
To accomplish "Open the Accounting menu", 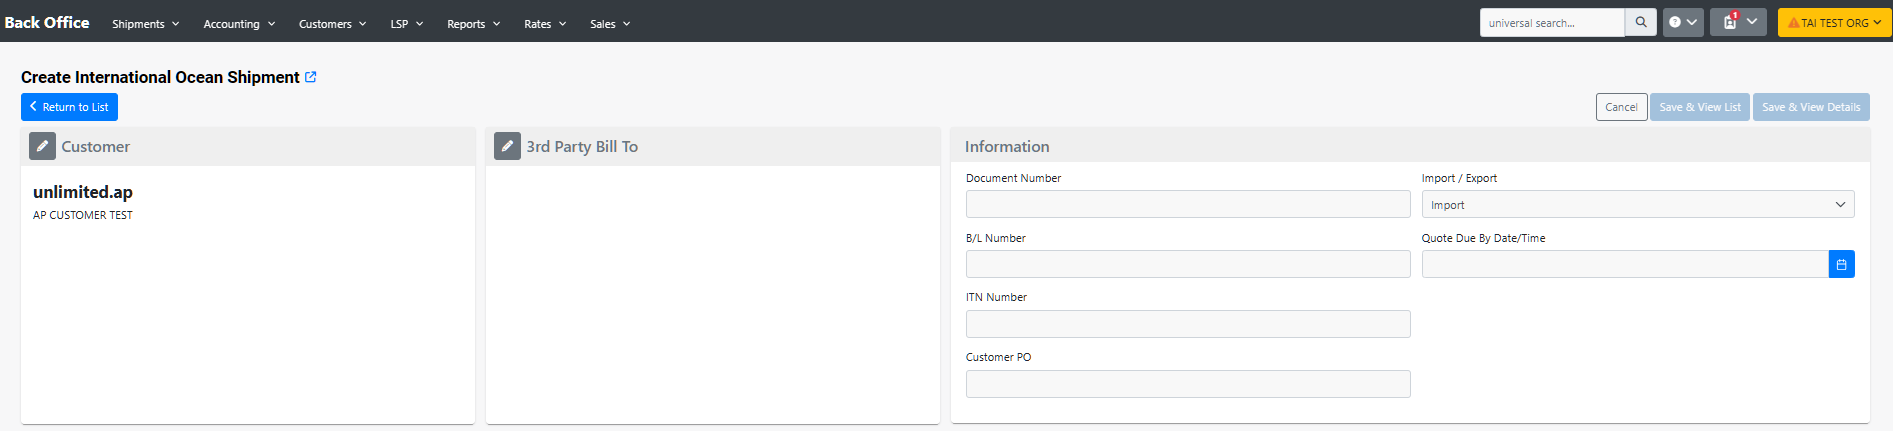I will [238, 24].
